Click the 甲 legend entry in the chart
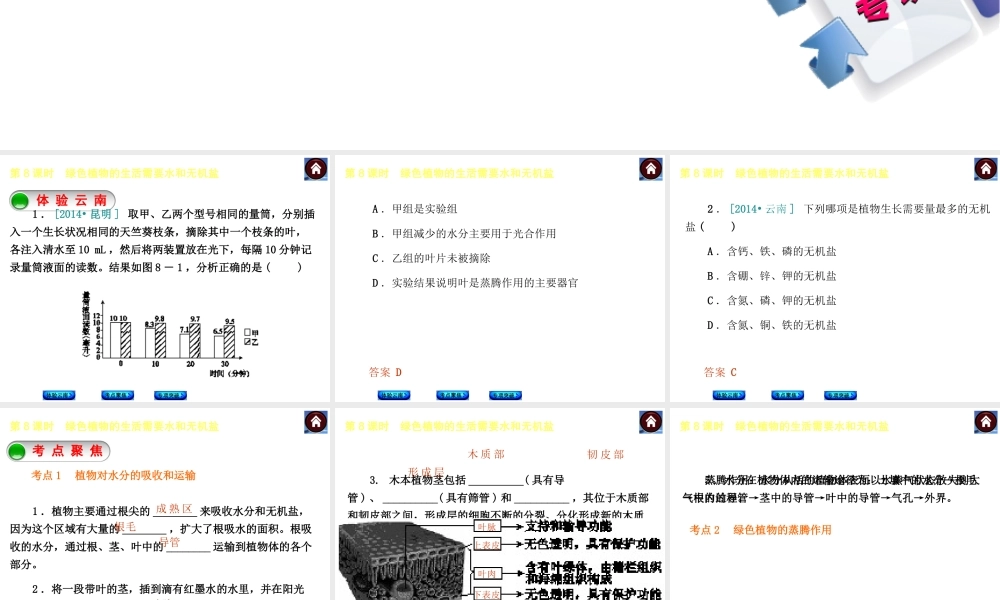The height and width of the screenshot is (600, 1000). pyautogui.click(x=251, y=332)
